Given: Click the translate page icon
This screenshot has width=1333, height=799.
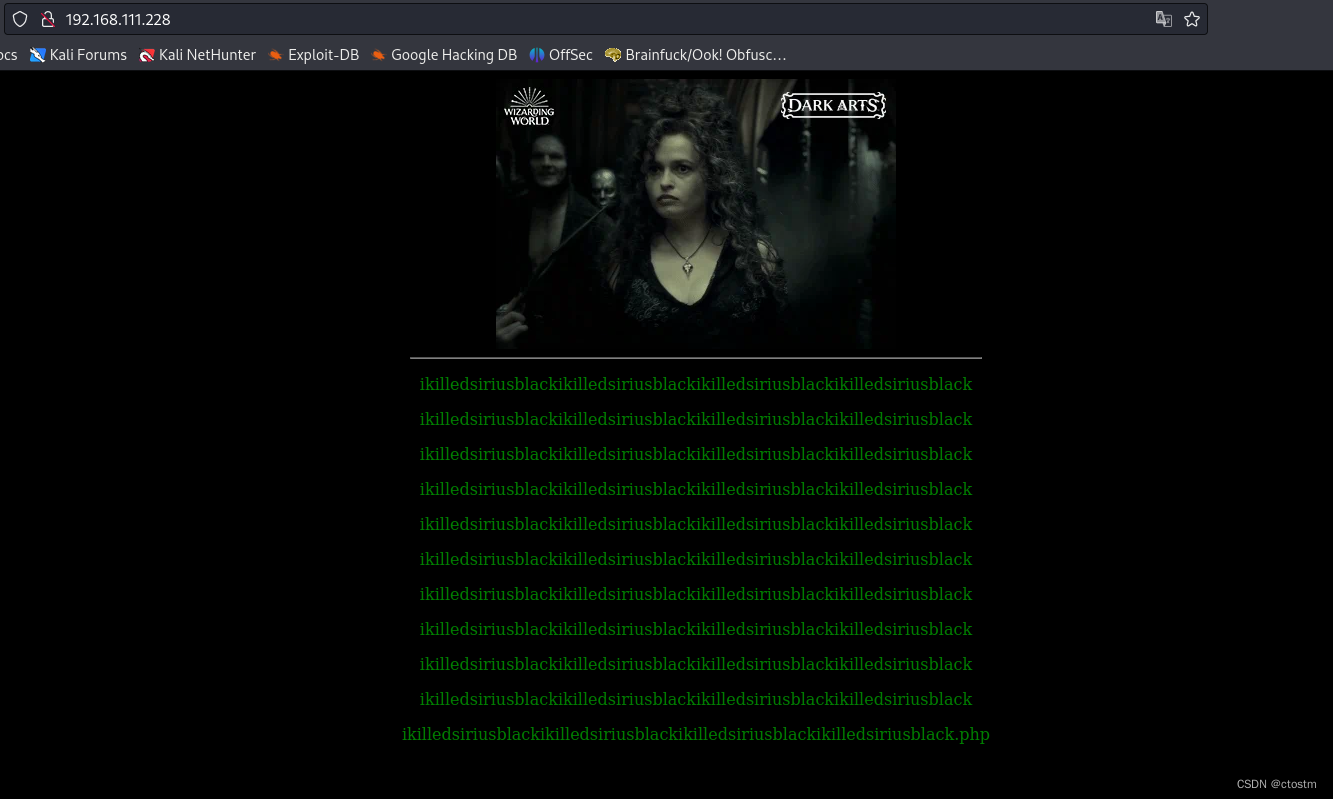Looking at the screenshot, I should pyautogui.click(x=1164, y=19).
